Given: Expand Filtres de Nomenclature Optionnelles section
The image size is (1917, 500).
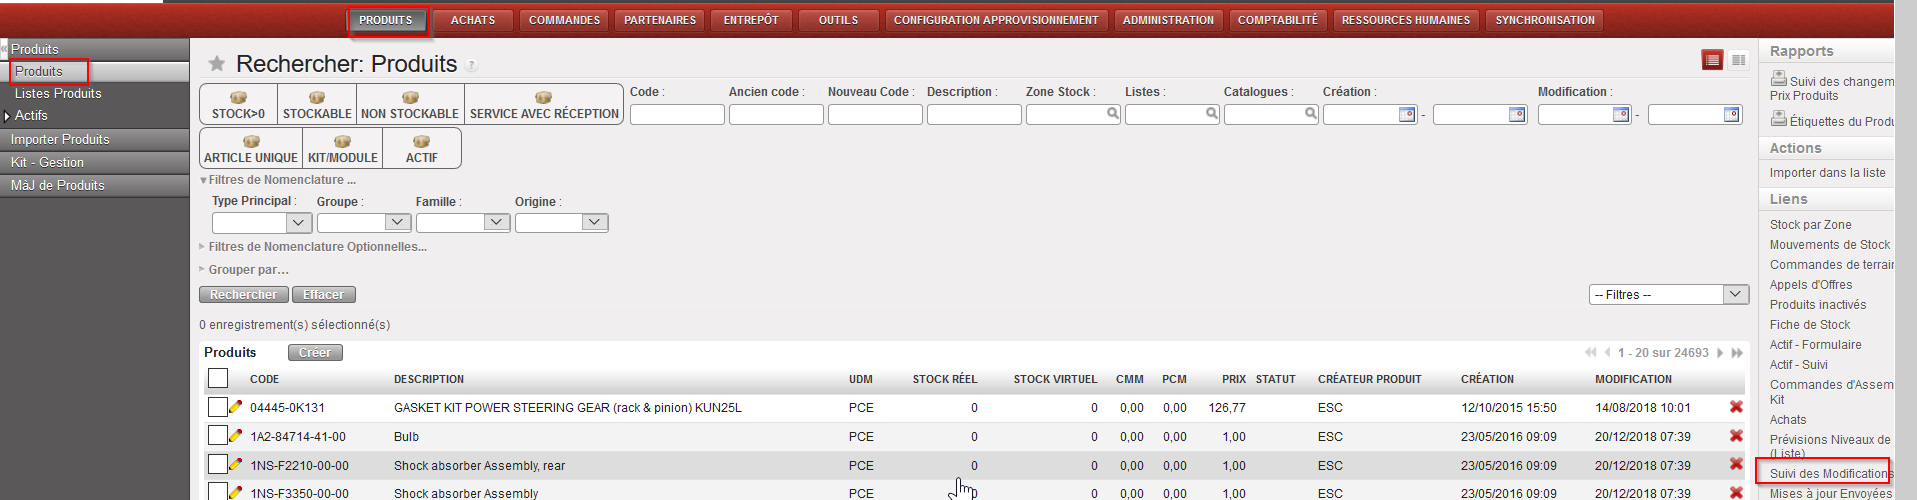Looking at the screenshot, I should [317, 247].
